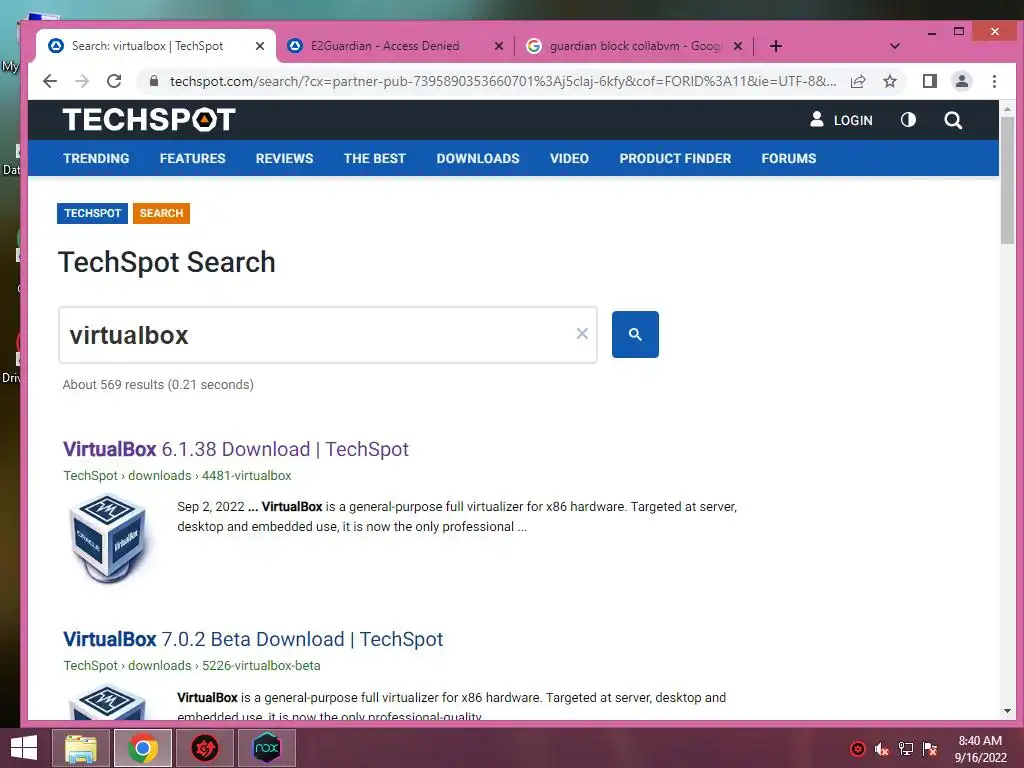
Task: Toggle dark mode contrast icon
Action: click(908, 120)
